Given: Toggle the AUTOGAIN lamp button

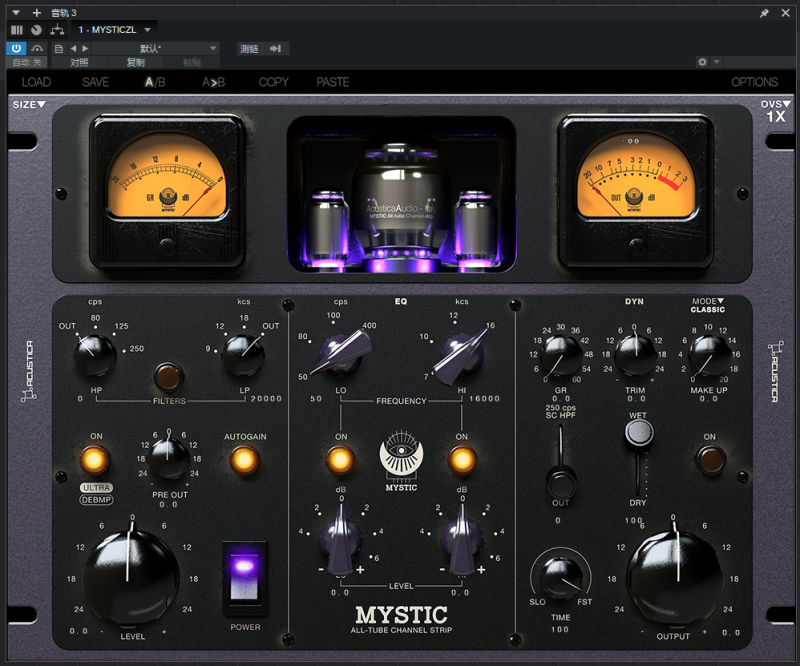Looking at the screenshot, I should [244, 460].
